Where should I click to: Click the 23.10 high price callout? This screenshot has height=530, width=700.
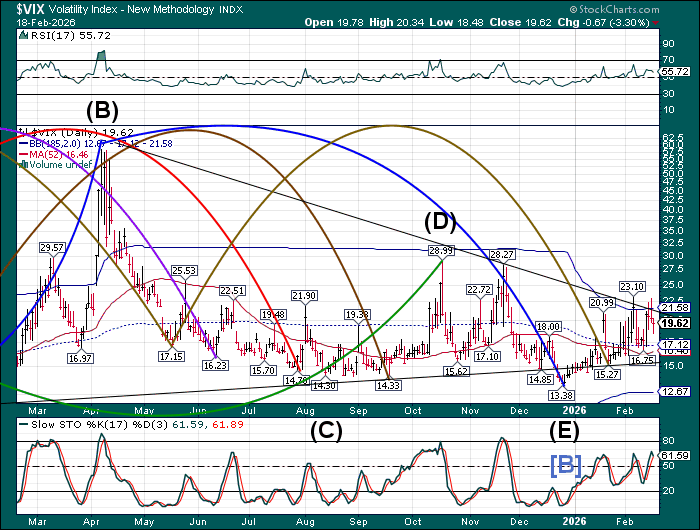632,287
